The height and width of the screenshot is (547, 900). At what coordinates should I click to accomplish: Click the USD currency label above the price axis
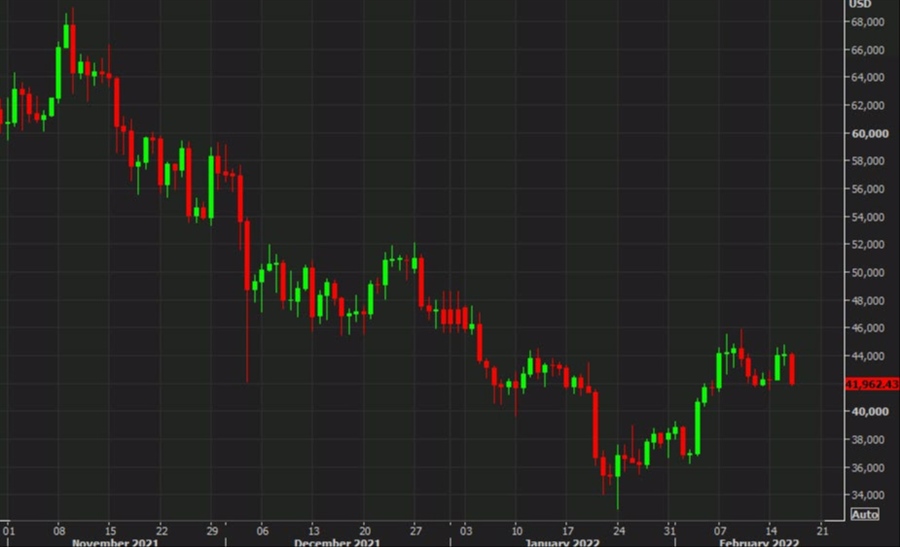click(858, 5)
